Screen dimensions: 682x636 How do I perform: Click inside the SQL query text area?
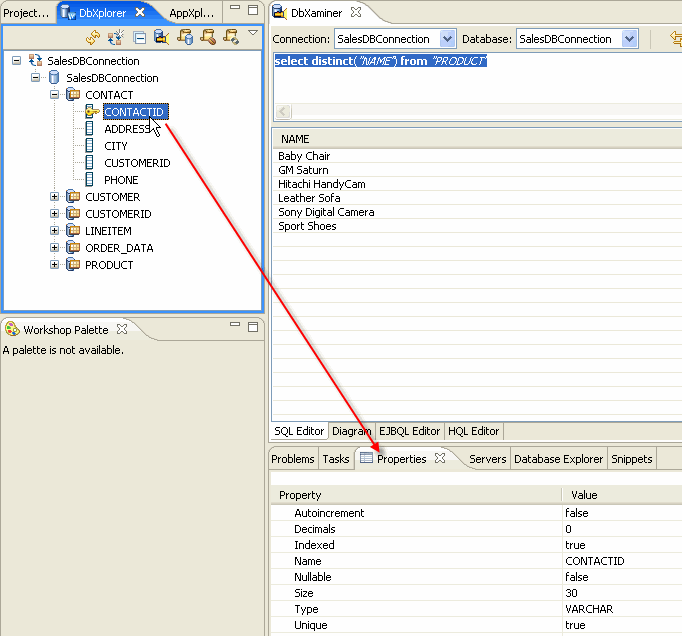tap(476, 80)
